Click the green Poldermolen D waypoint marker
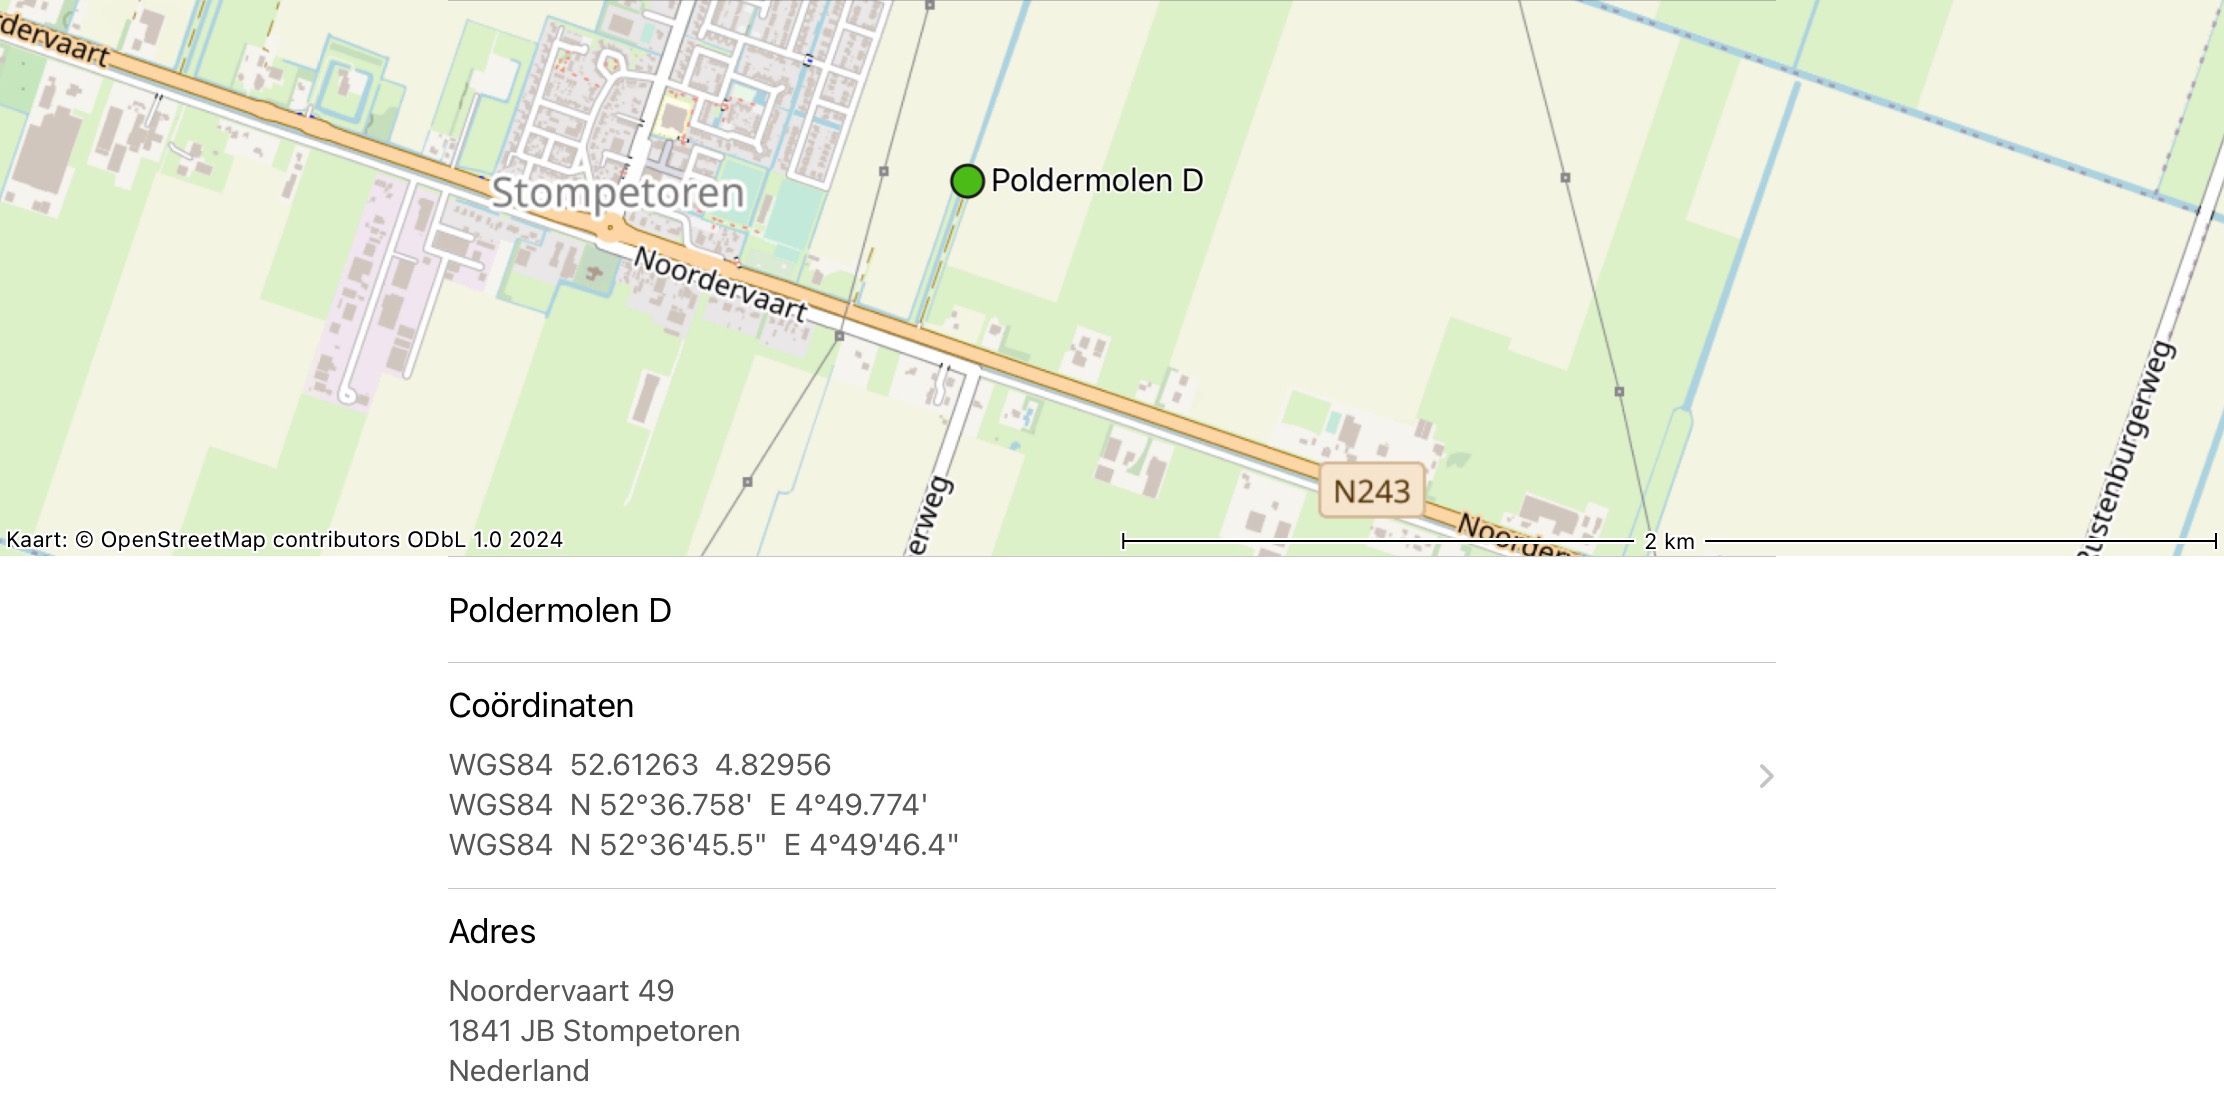This screenshot has height=1108, width=2224. click(x=967, y=181)
